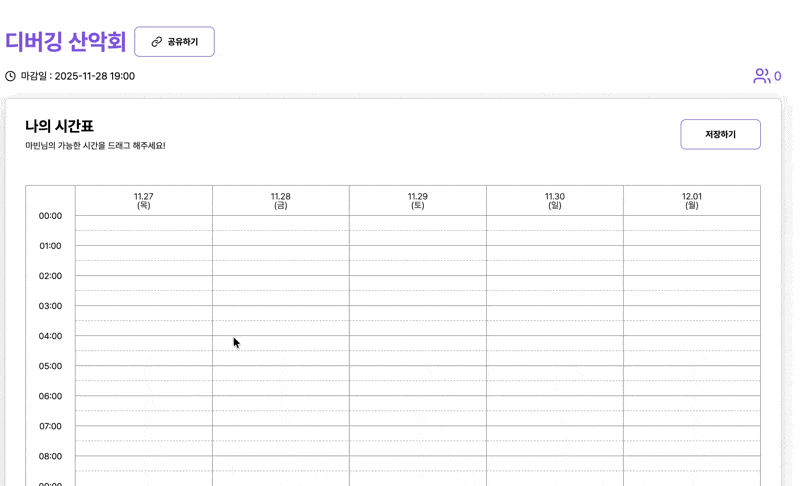The image size is (800, 486).
Task: Open the participants people icon
Action: pyautogui.click(x=761, y=76)
